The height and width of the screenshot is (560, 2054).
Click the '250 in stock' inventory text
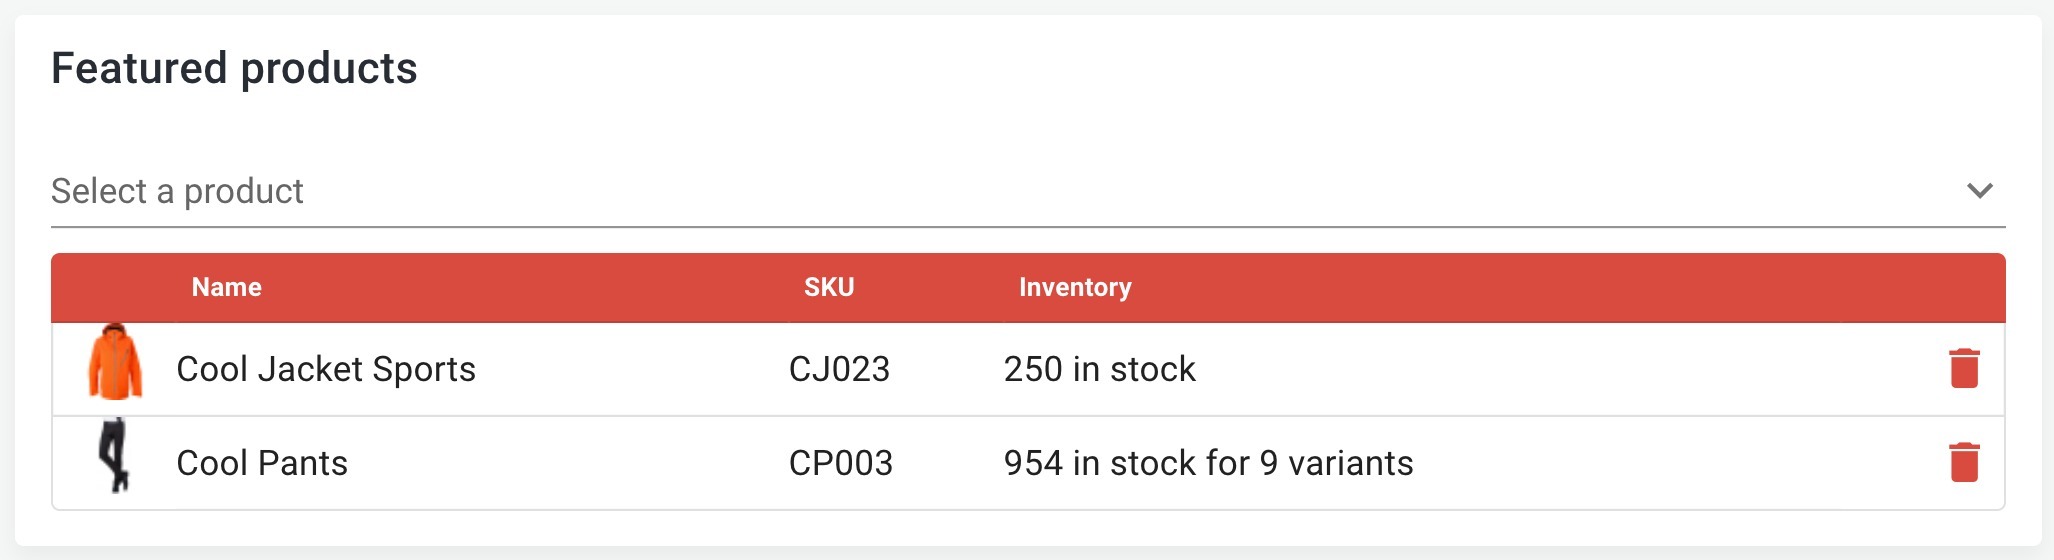pos(1099,369)
